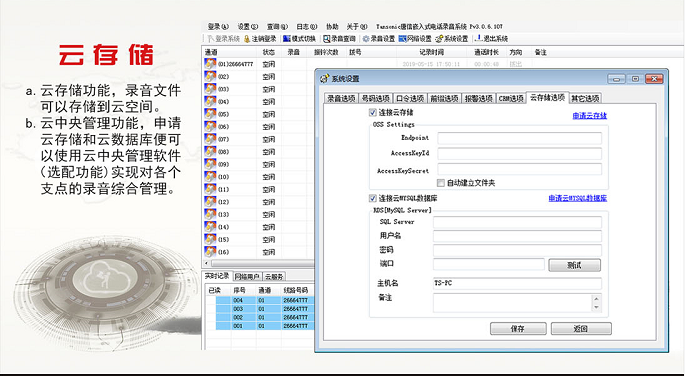This screenshot has height=376, width=685.
Task: Switch to the 云服务 bottom tab
Action: (274, 276)
